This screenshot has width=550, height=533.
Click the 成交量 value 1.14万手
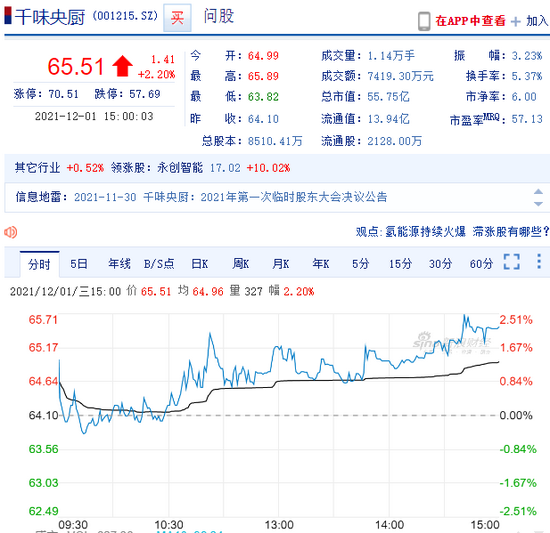391,56
